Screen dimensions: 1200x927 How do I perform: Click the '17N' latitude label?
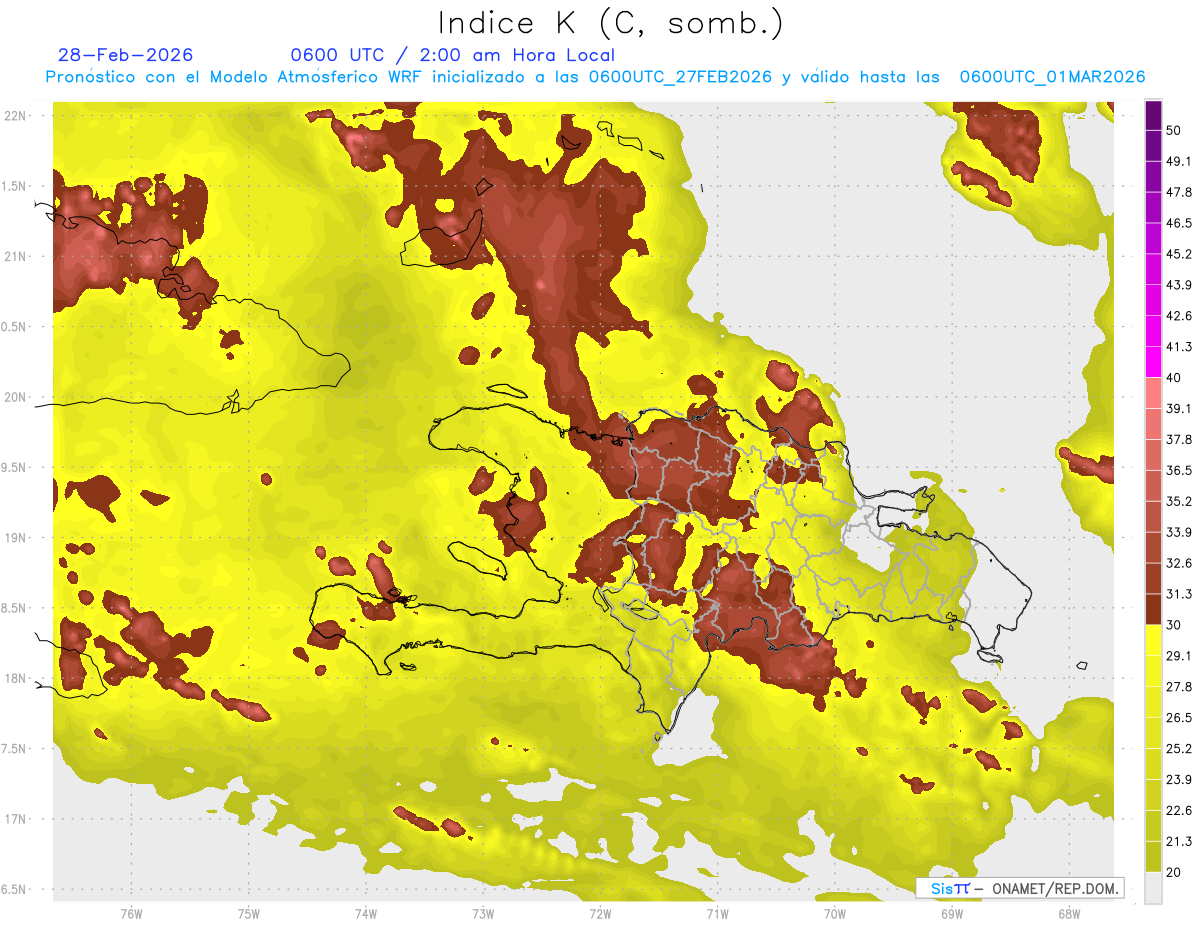tap(15, 819)
